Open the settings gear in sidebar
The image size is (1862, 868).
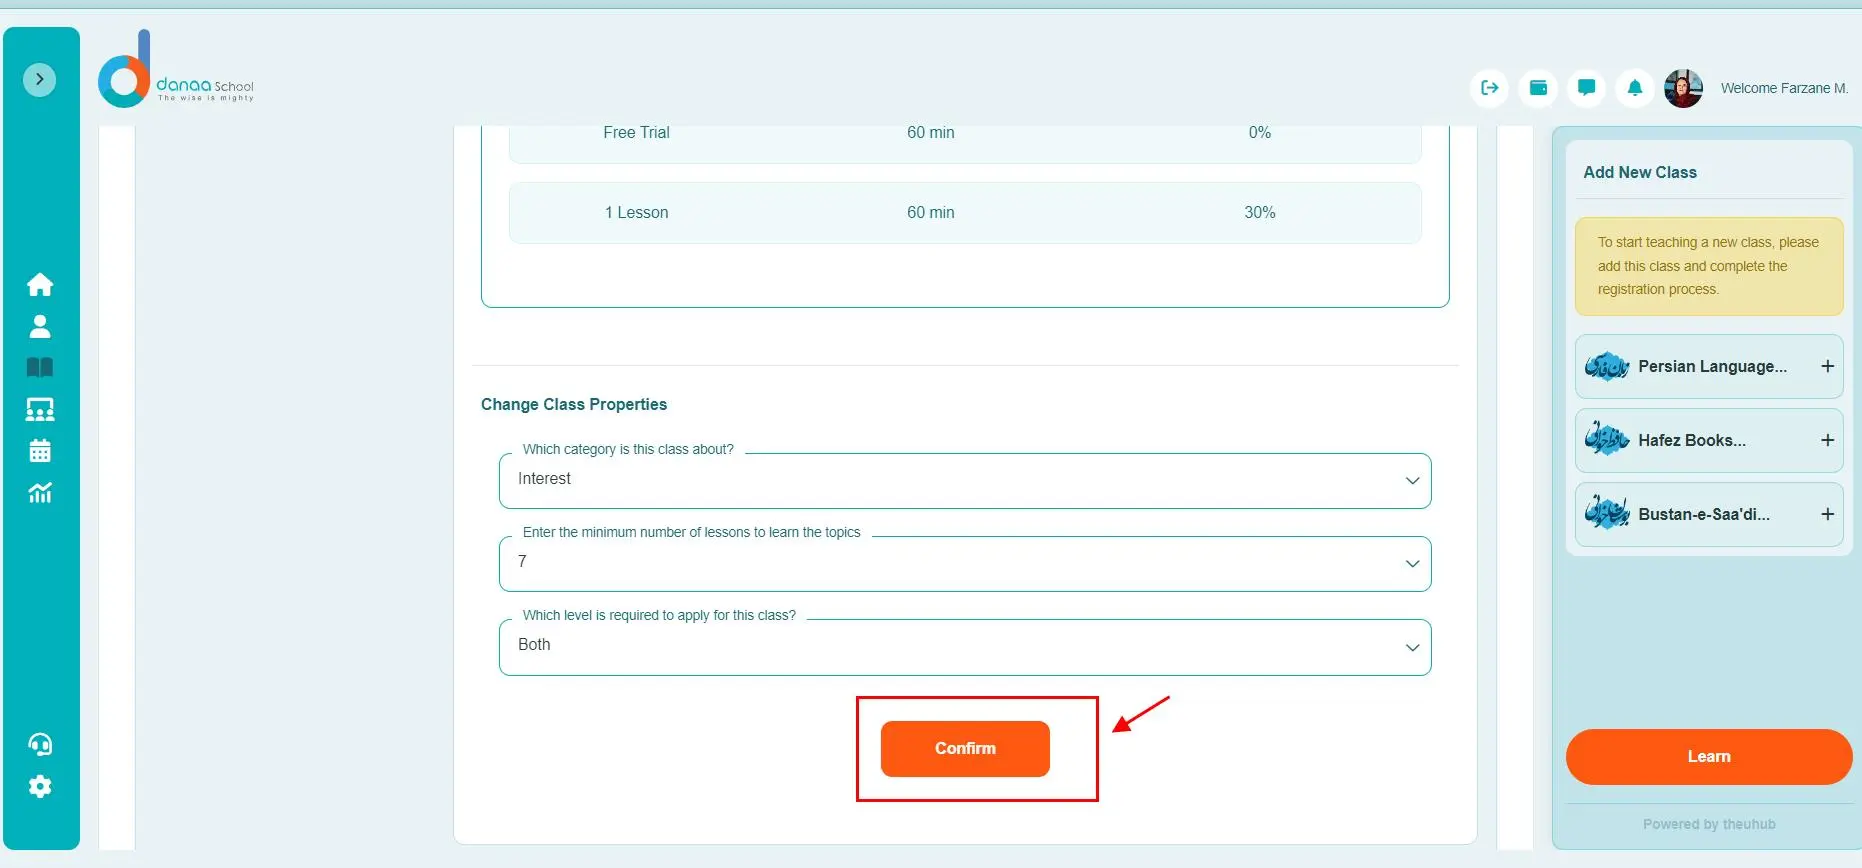40,787
